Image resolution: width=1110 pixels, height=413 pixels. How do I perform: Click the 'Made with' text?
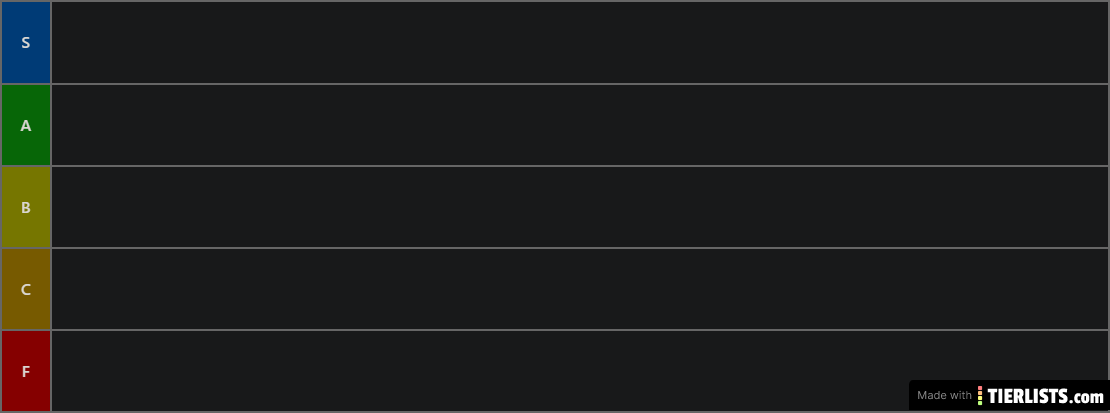tap(944, 396)
